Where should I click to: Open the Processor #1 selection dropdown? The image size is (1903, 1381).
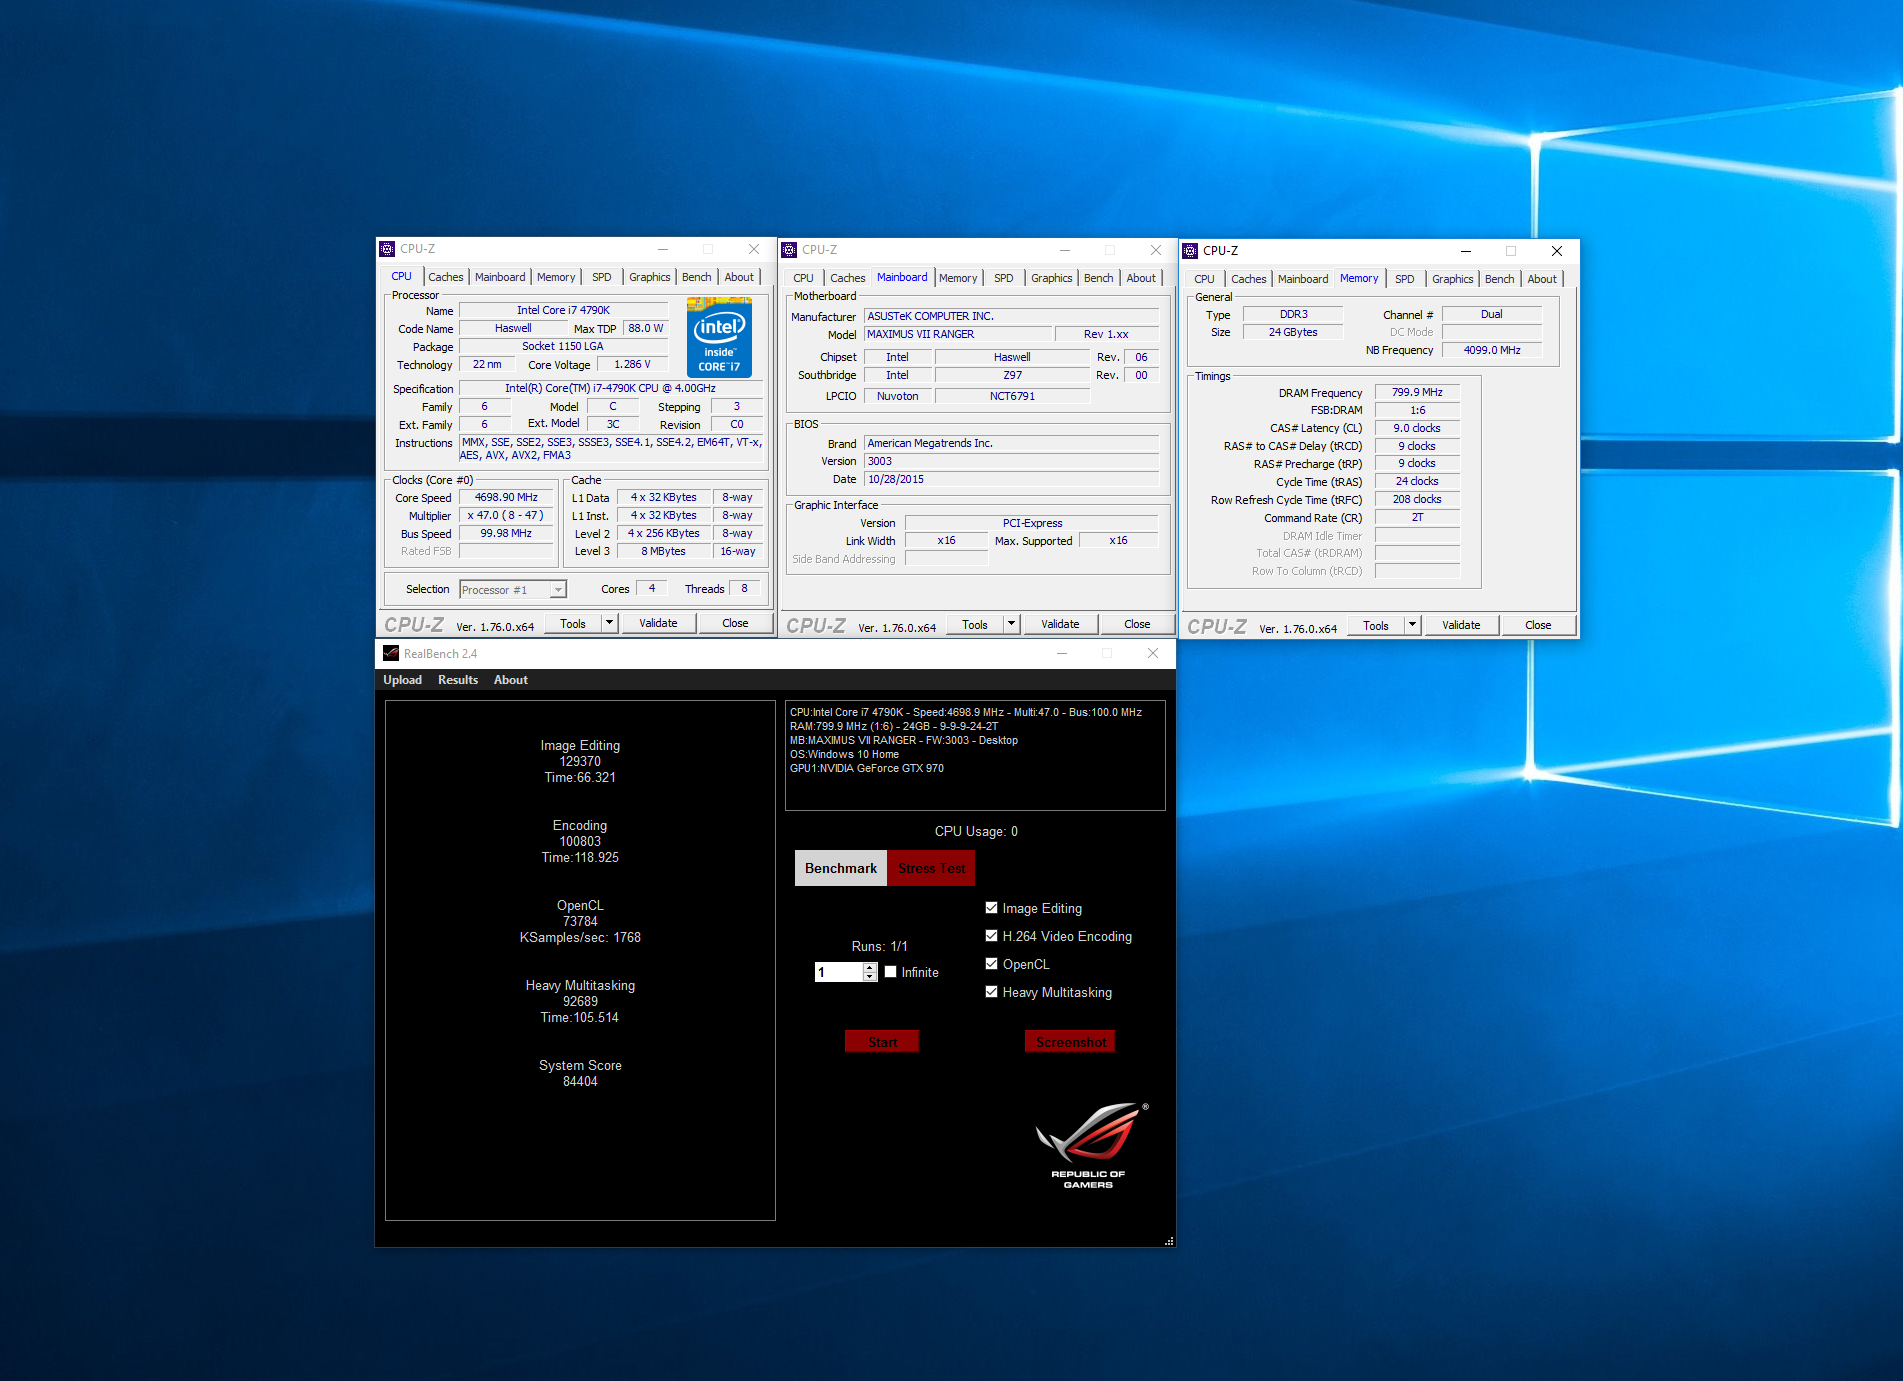coord(513,590)
